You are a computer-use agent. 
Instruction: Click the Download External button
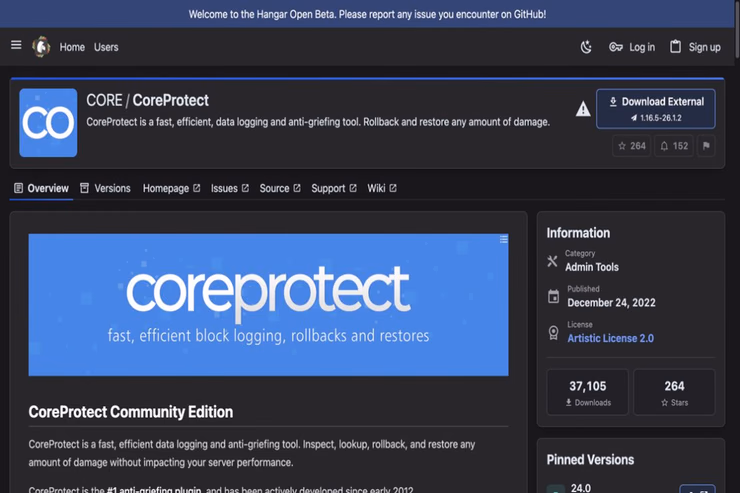656,109
